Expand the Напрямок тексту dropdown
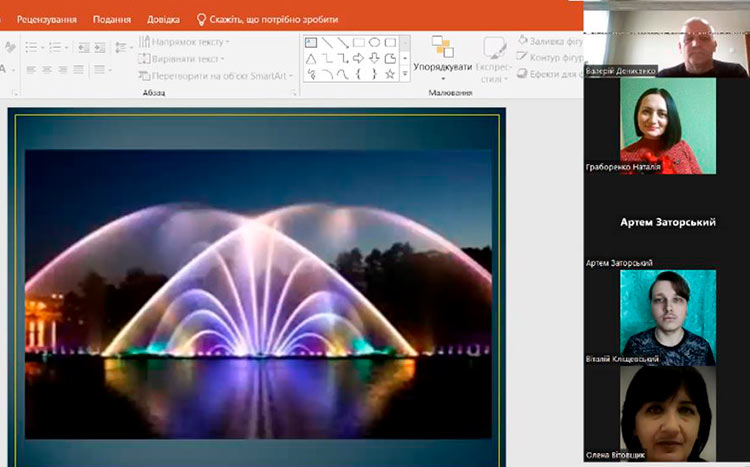 click(x=186, y=42)
